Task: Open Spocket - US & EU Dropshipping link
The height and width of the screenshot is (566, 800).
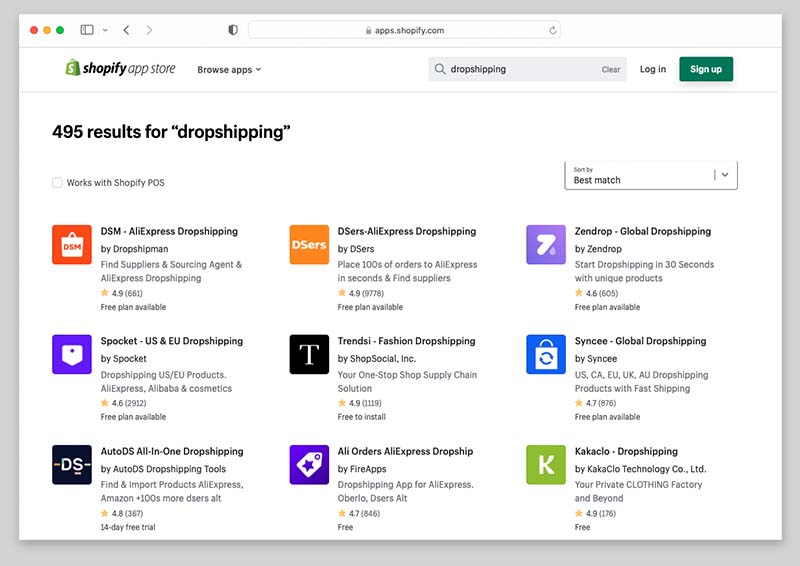Action: point(171,341)
